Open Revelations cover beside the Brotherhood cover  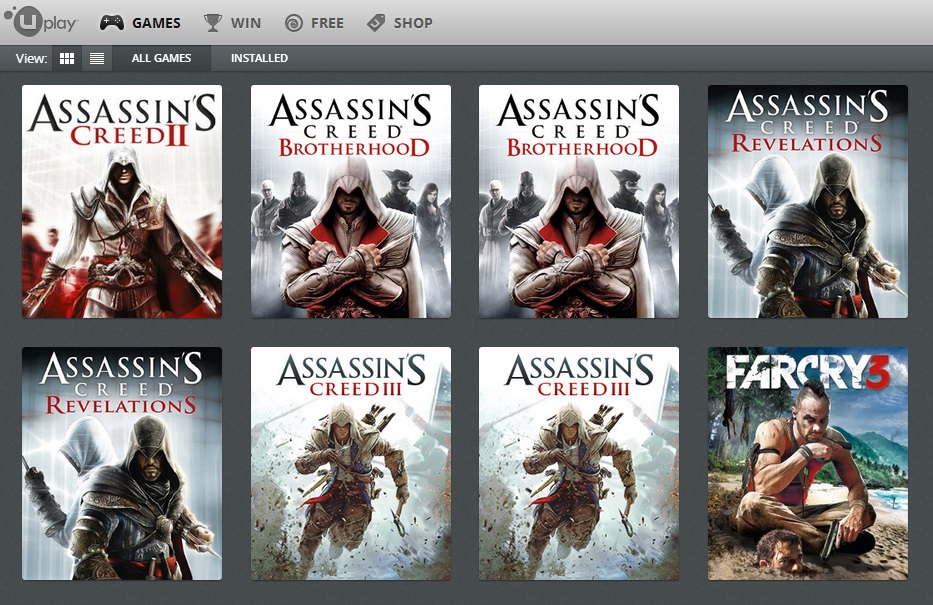click(807, 202)
